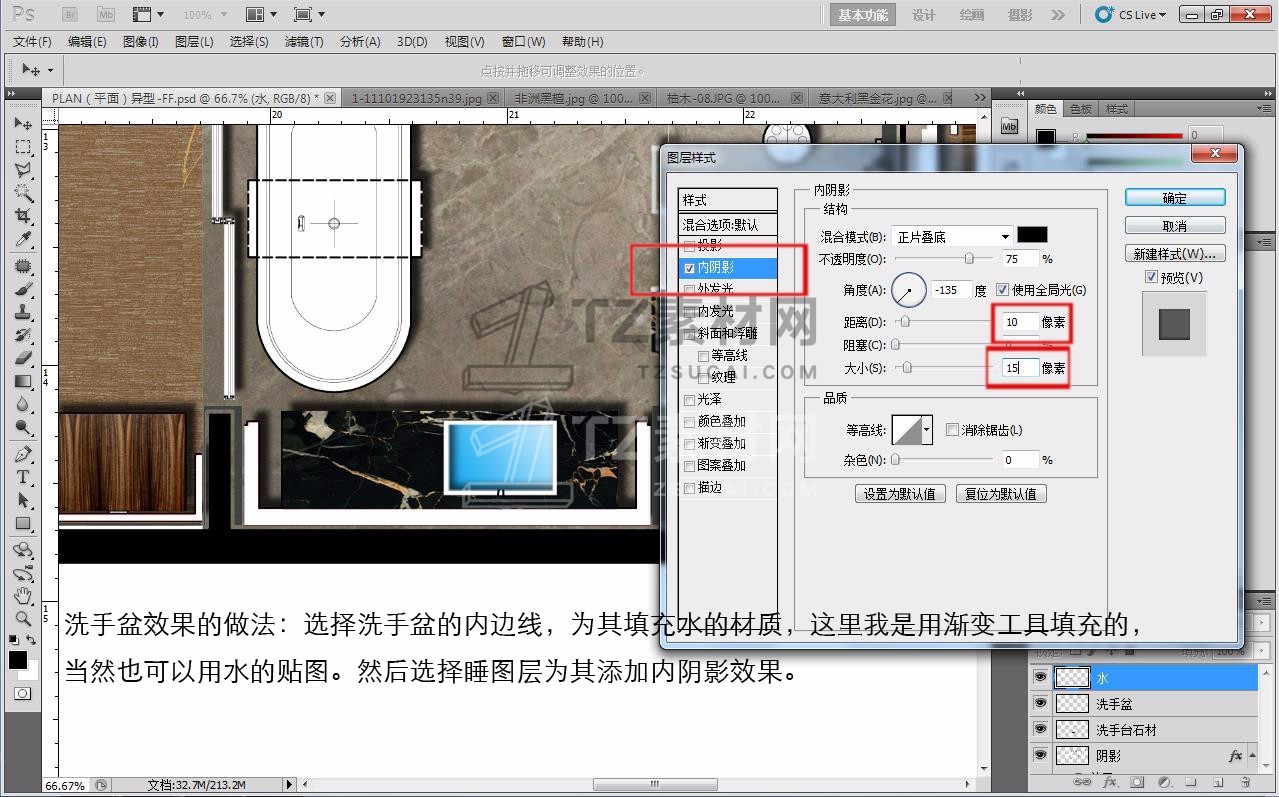Select the 3D Object Rotate tool
Viewport: 1279px width, 797px height.
click(22, 551)
